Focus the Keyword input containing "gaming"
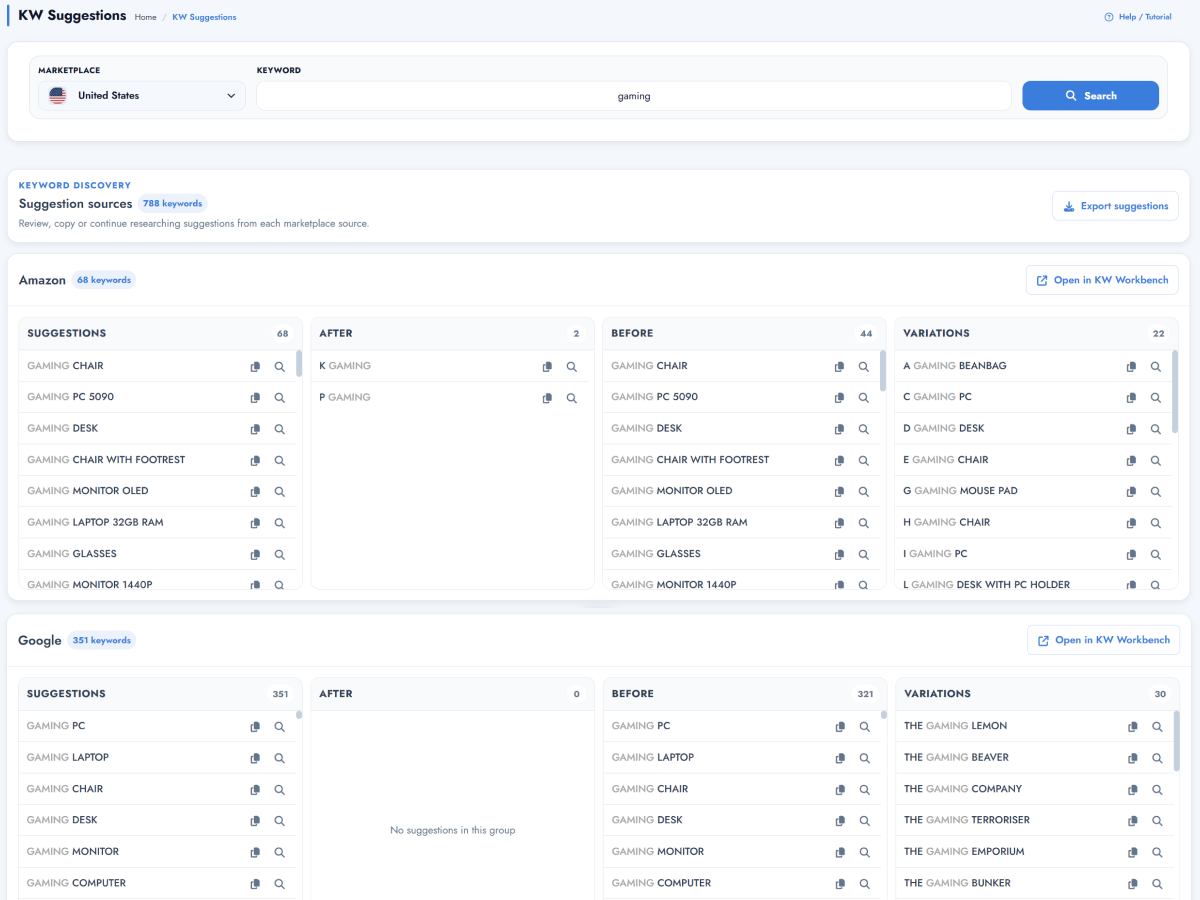Viewport: 1200px width, 900px height. [x=634, y=96]
